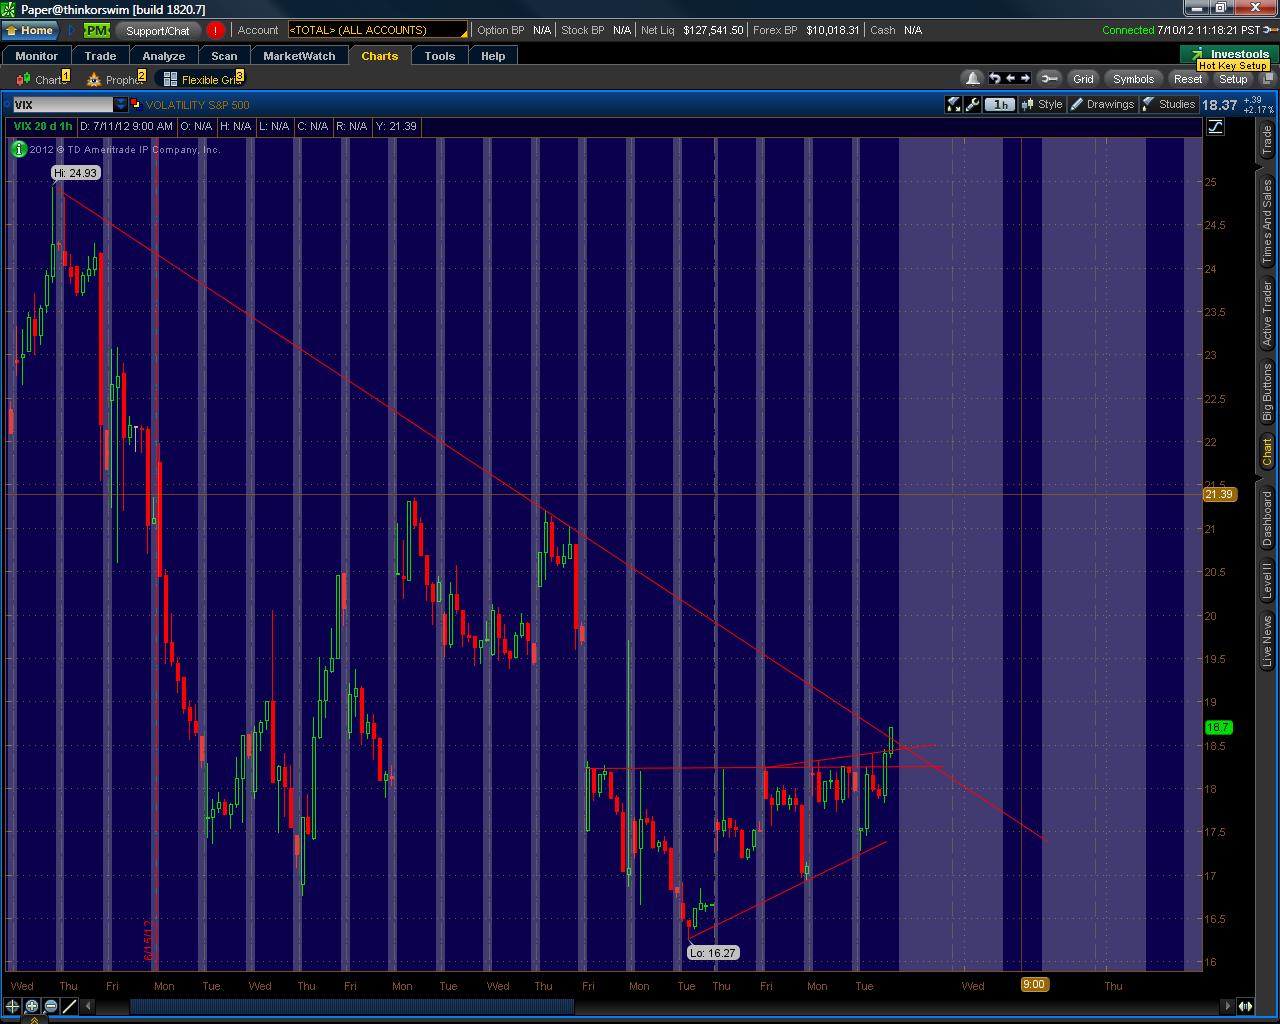Screen dimensions: 1280x1024
Task: Open Support/Chat
Action: (x=157, y=30)
